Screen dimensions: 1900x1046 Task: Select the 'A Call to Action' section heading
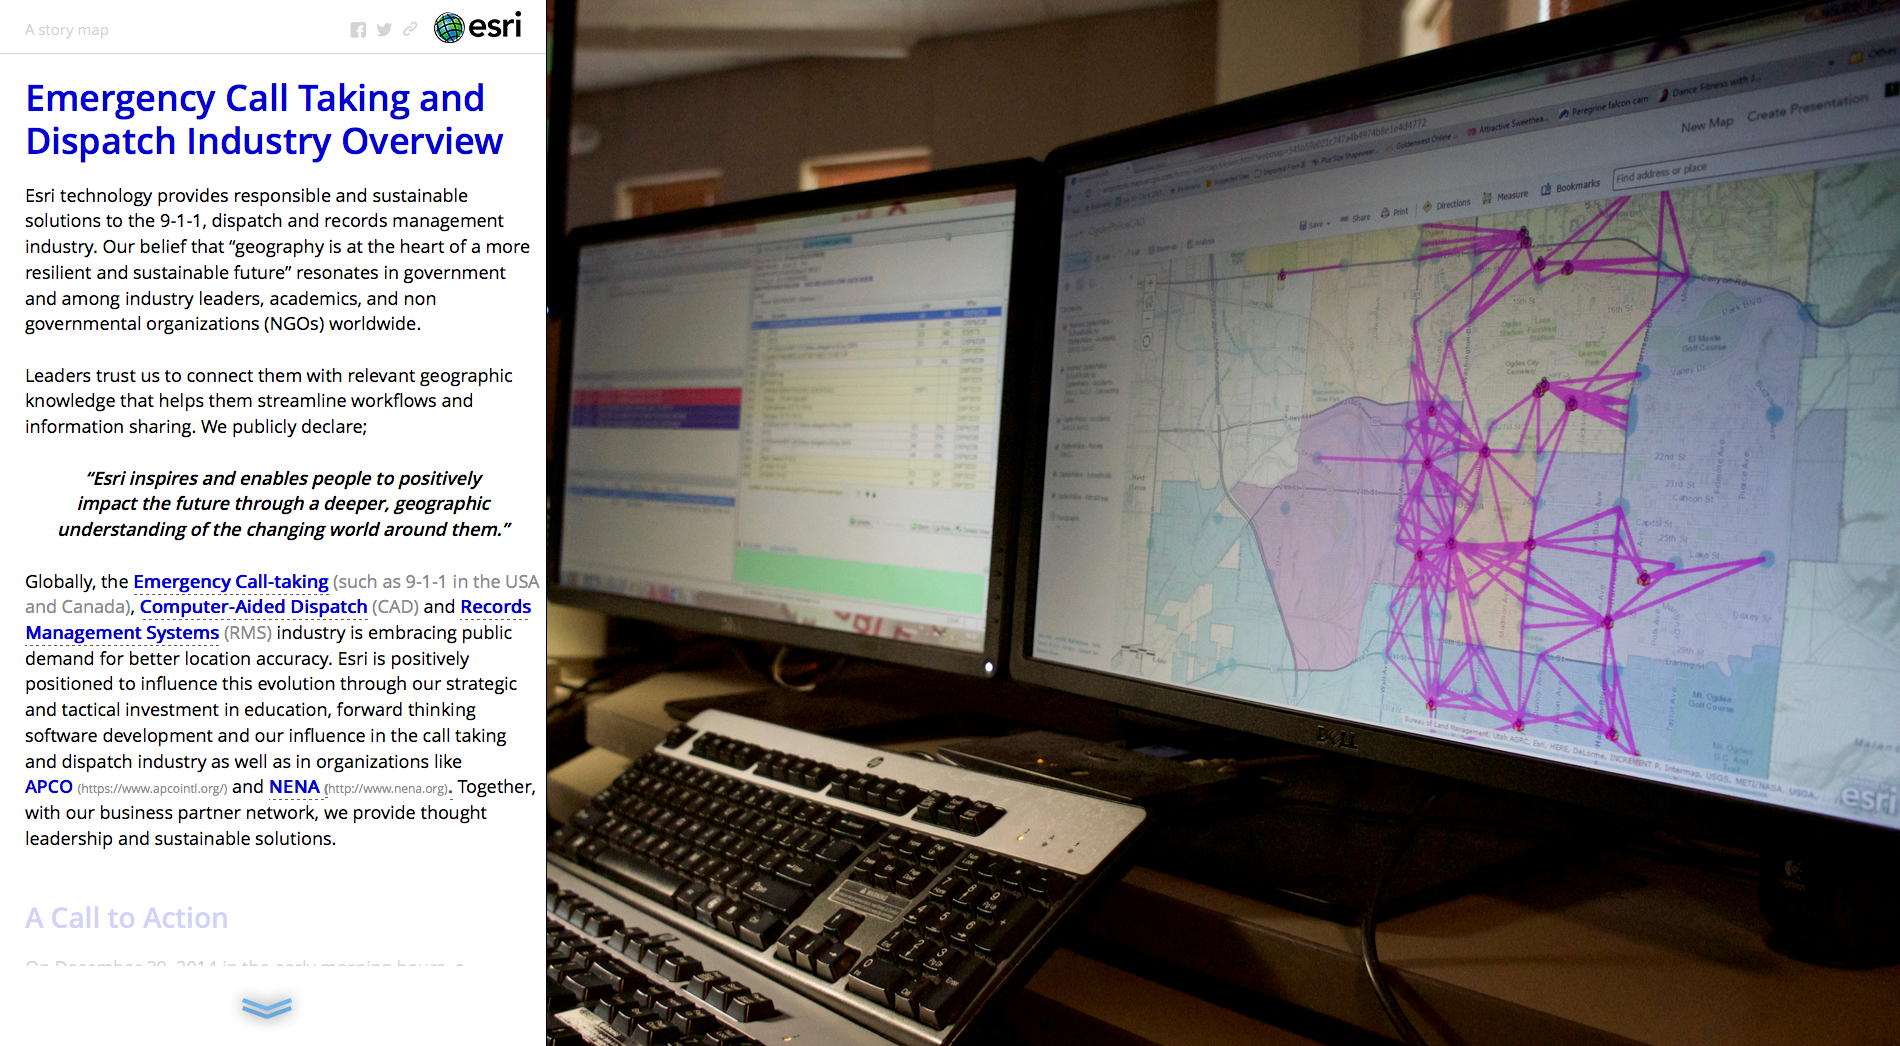(x=127, y=918)
